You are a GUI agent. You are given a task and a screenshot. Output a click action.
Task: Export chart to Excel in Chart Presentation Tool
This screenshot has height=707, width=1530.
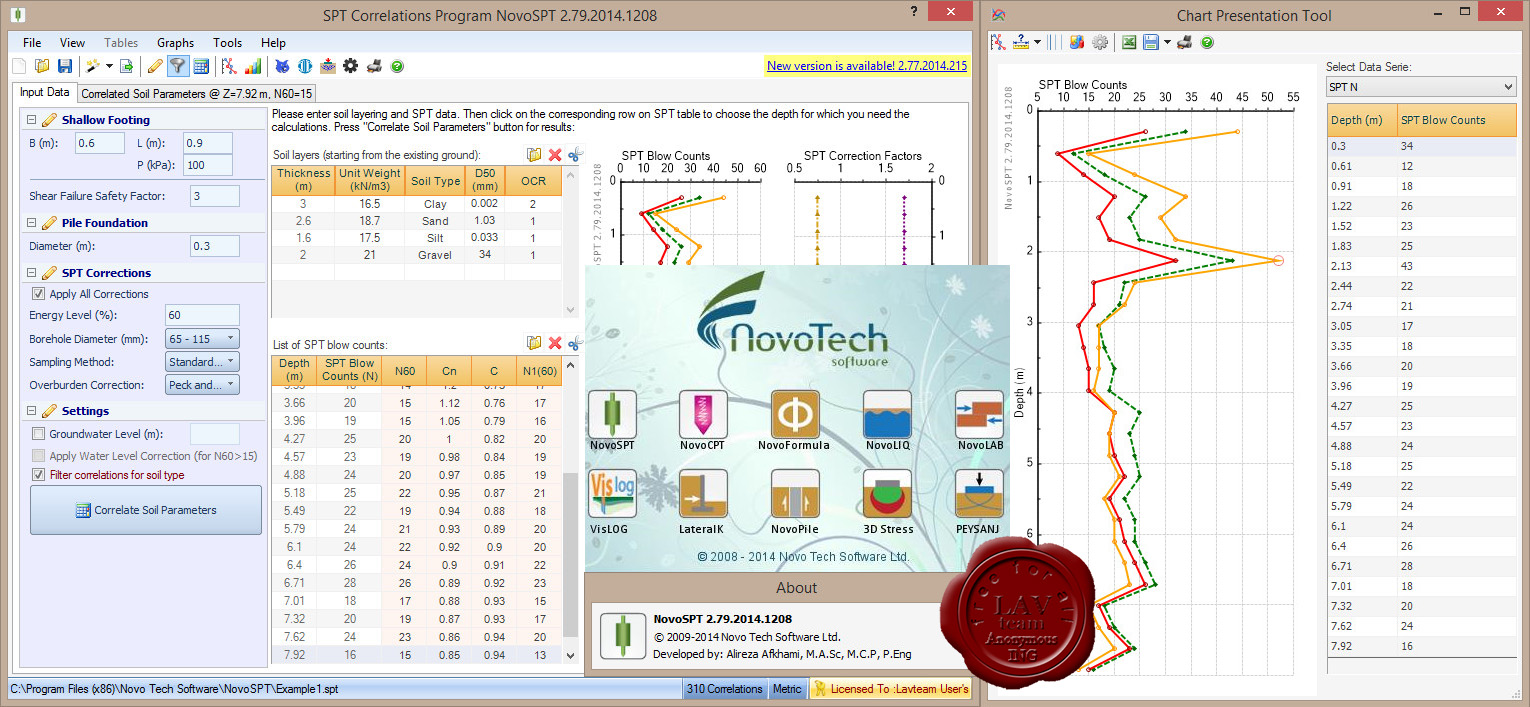tap(1128, 42)
